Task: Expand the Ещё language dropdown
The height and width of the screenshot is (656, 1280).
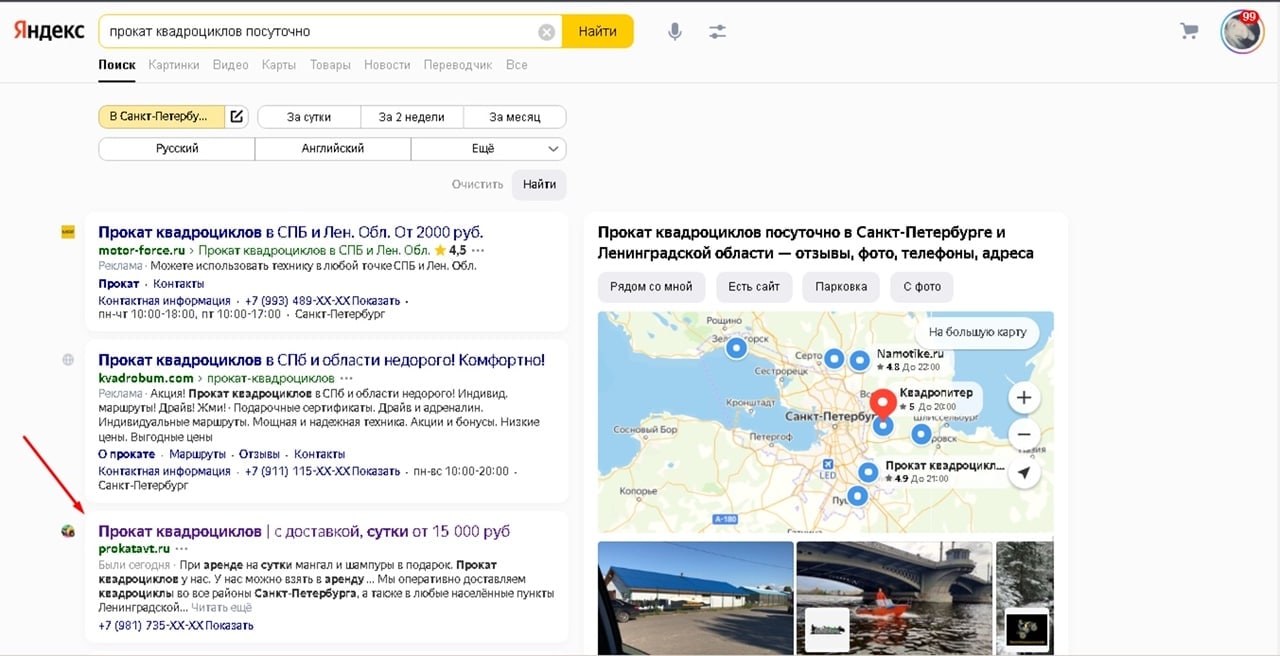Action: (489, 149)
